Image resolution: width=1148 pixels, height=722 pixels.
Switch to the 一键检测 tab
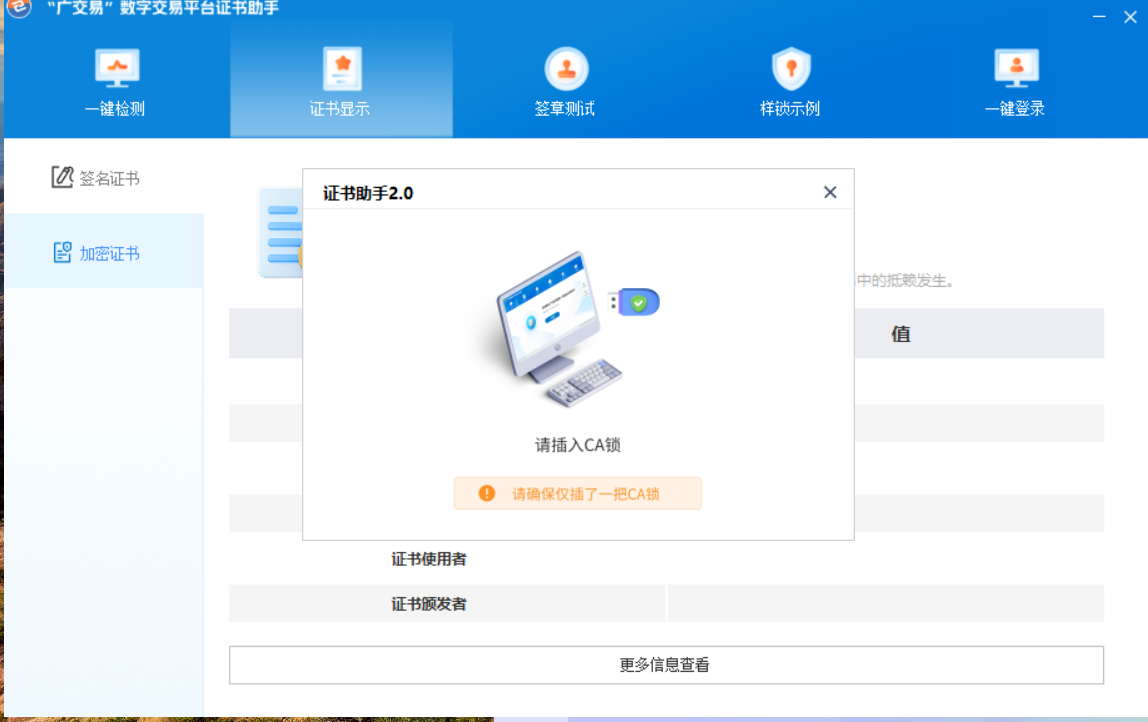[x=116, y=78]
